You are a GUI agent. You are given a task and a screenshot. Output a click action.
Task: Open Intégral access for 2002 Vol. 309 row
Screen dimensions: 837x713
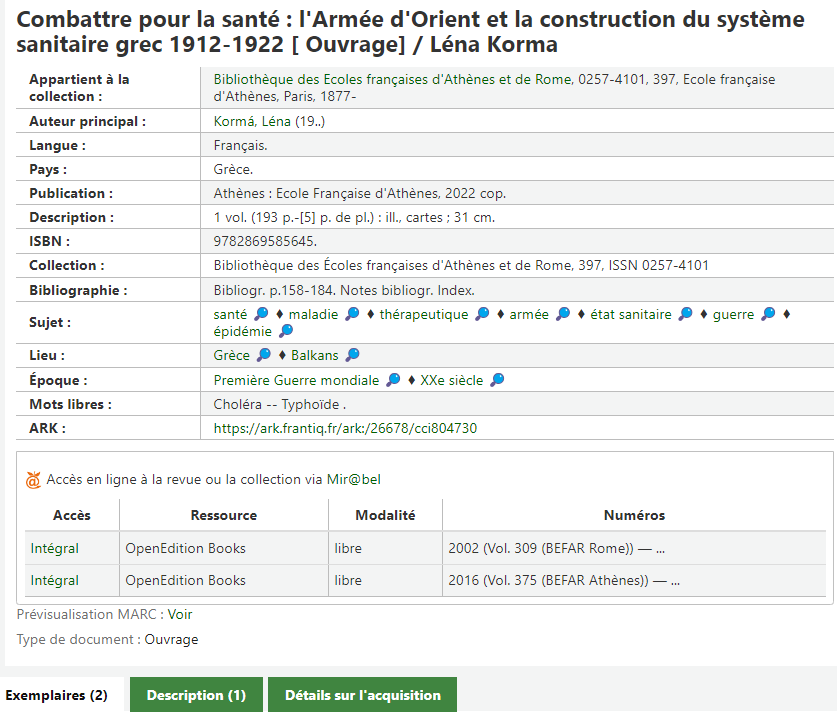coord(54,548)
